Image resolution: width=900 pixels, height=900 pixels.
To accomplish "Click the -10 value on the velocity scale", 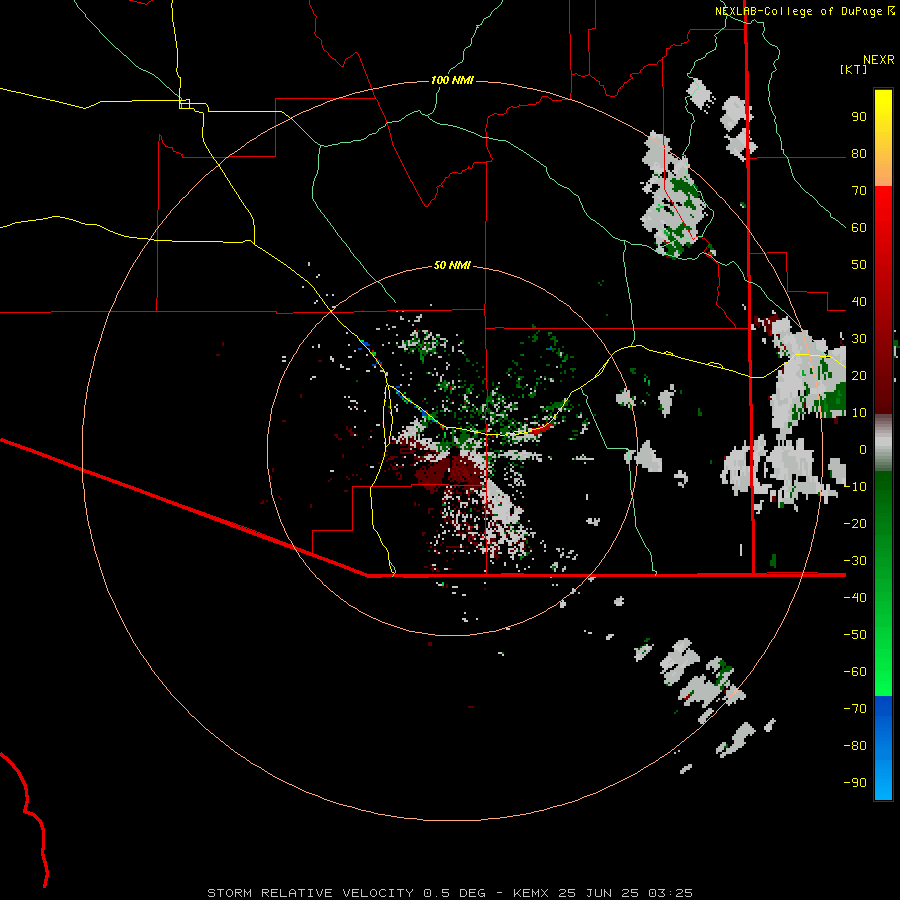I will click(x=855, y=487).
